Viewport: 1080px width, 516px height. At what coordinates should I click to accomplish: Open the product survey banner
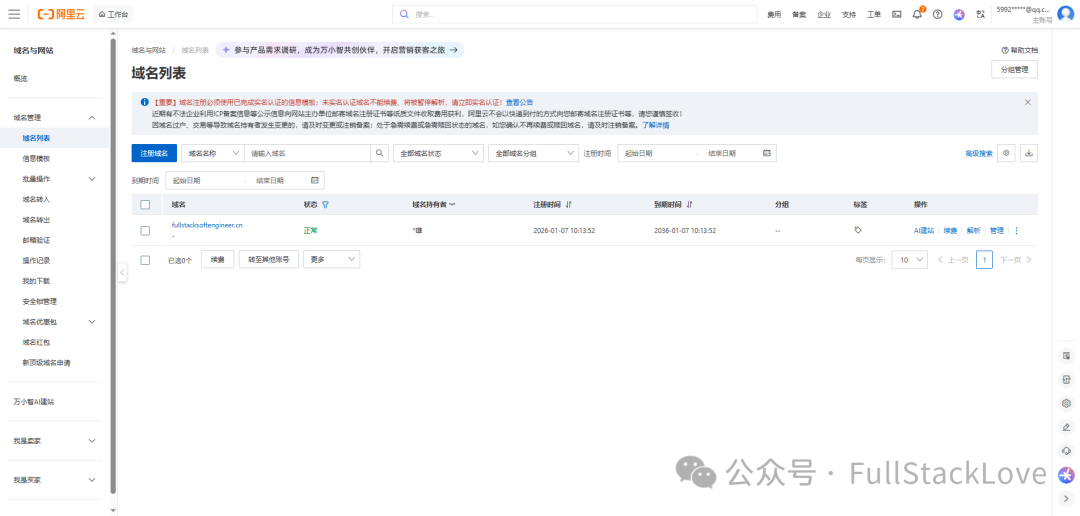click(340, 50)
